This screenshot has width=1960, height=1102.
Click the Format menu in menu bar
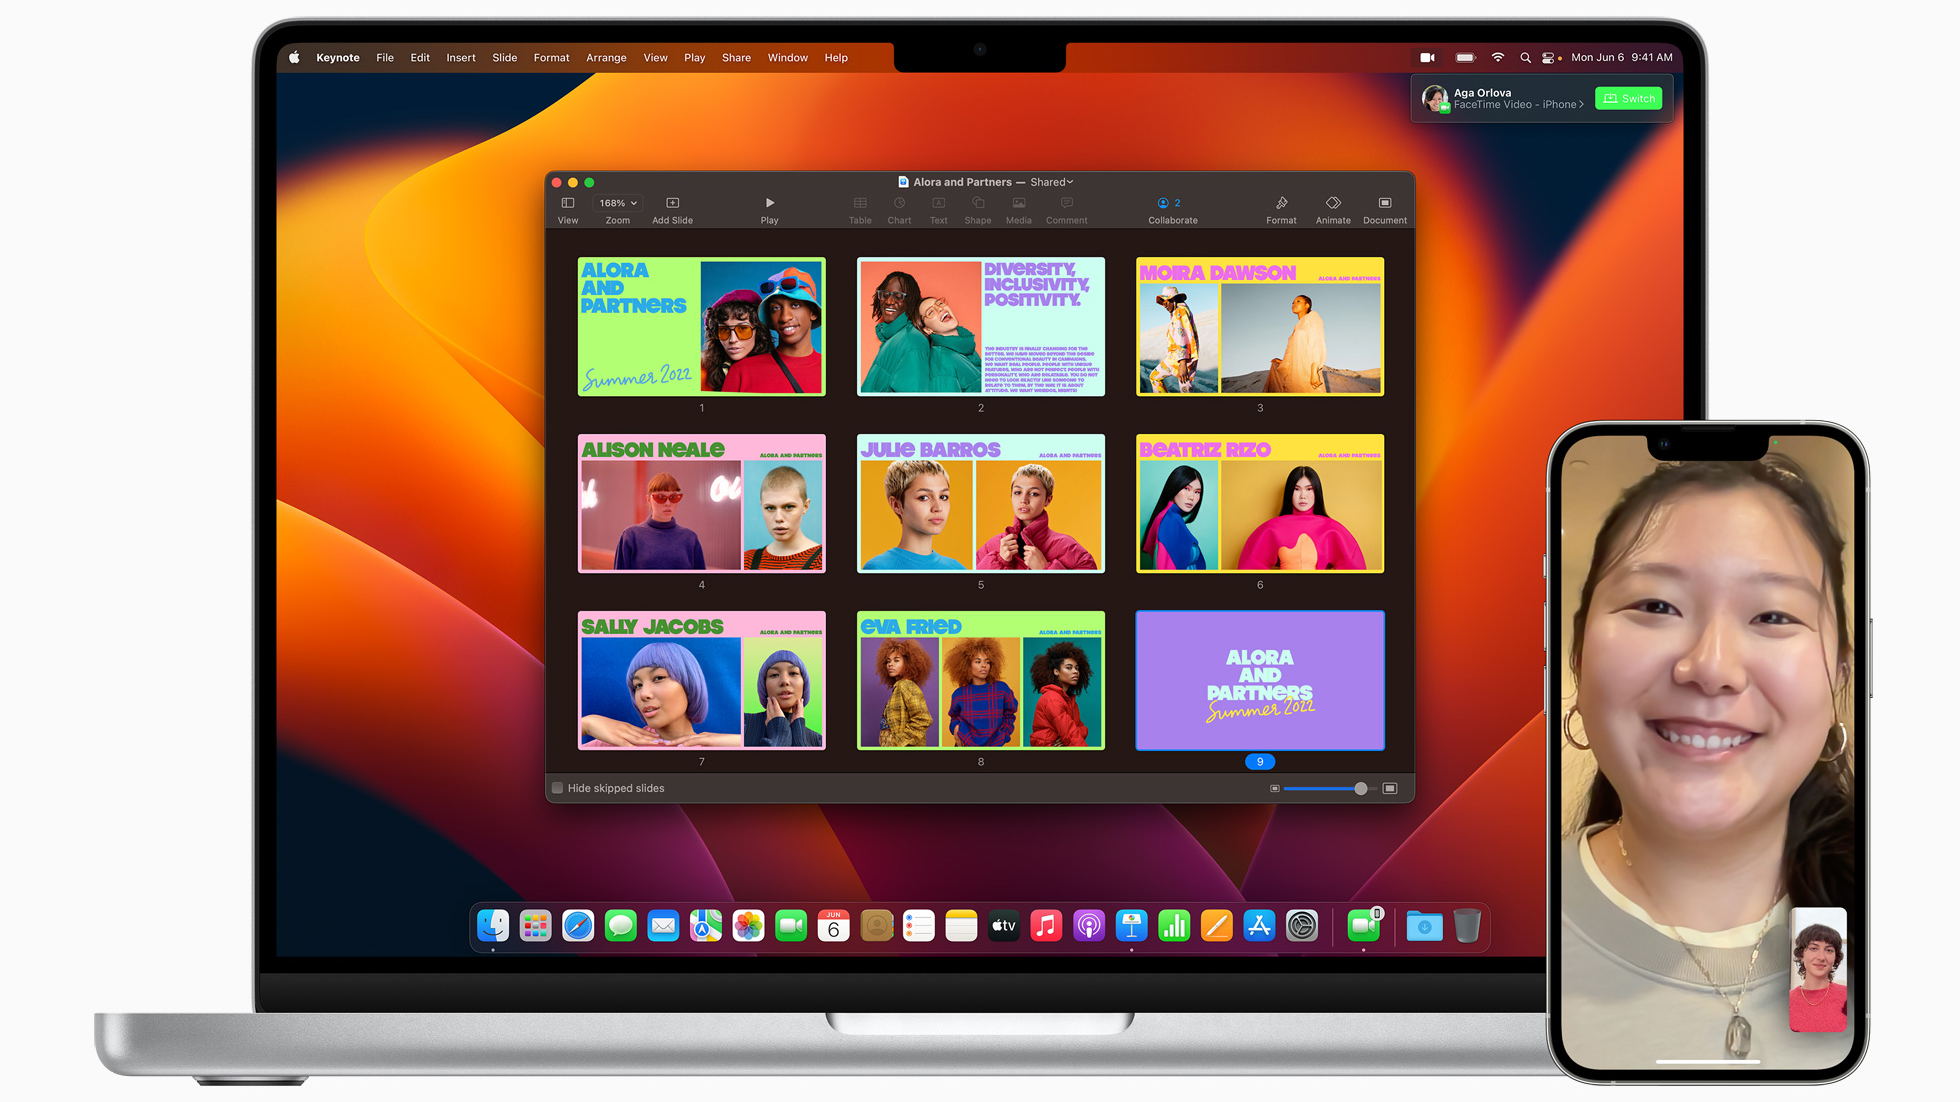(548, 57)
